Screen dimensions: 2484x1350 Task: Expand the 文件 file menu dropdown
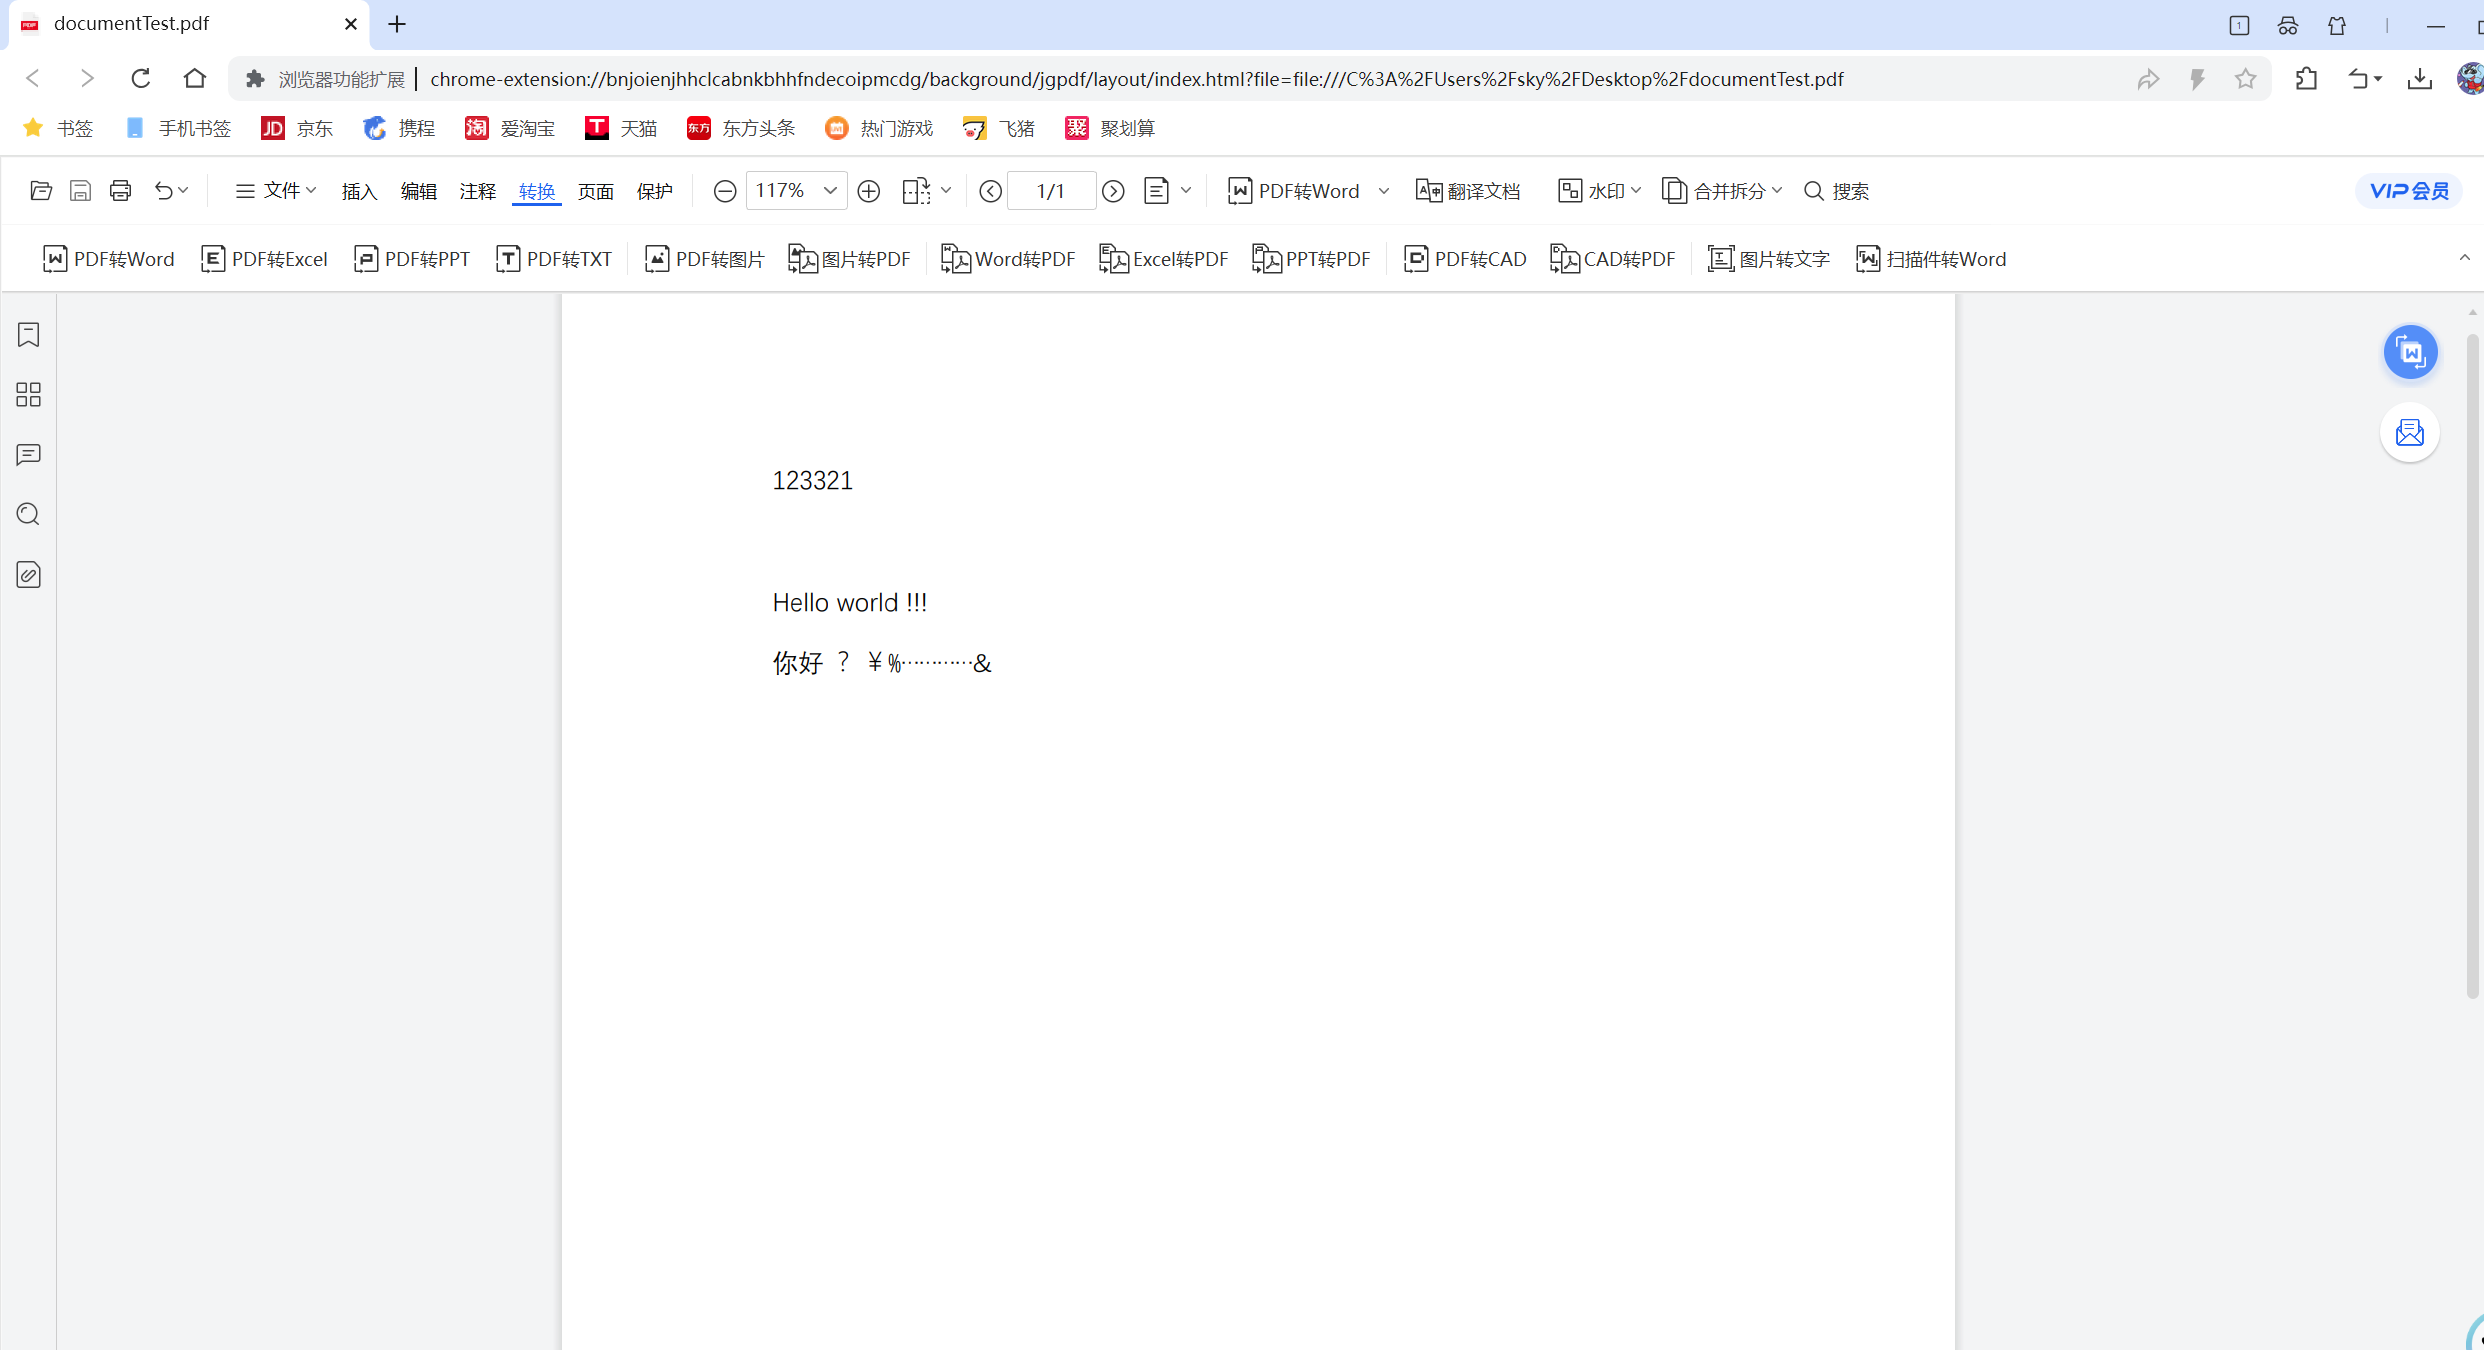[x=276, y=191]
